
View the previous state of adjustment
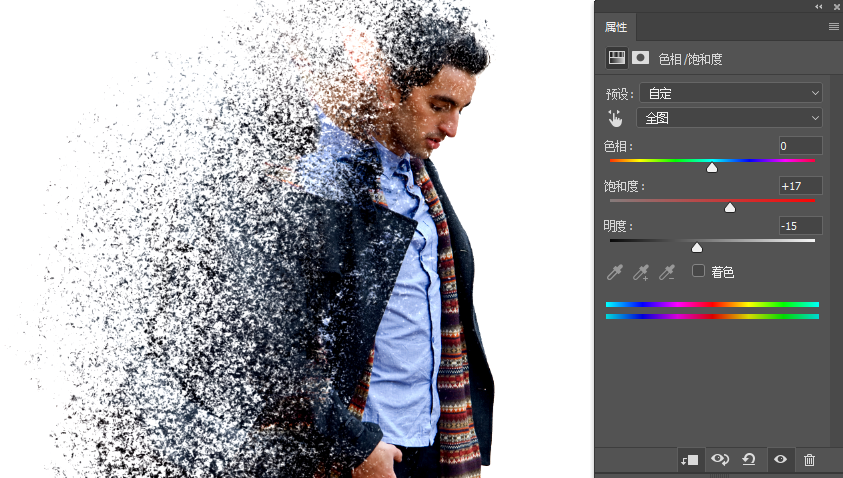720,459
